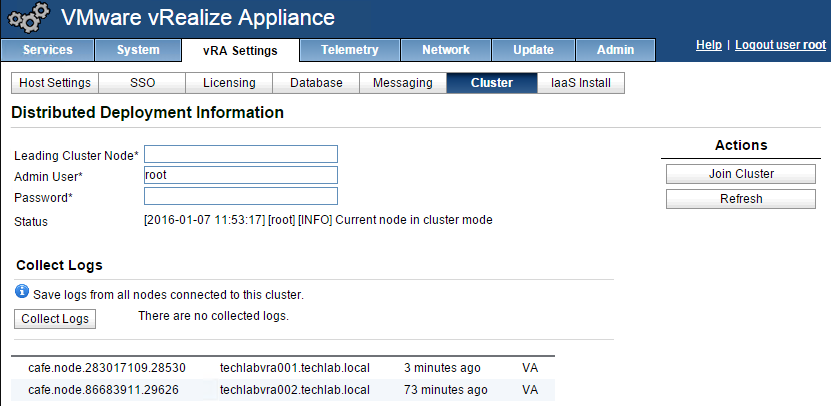Click the Leading Cluster Node label
Screen dimensions: 831x406
point(76,156)
